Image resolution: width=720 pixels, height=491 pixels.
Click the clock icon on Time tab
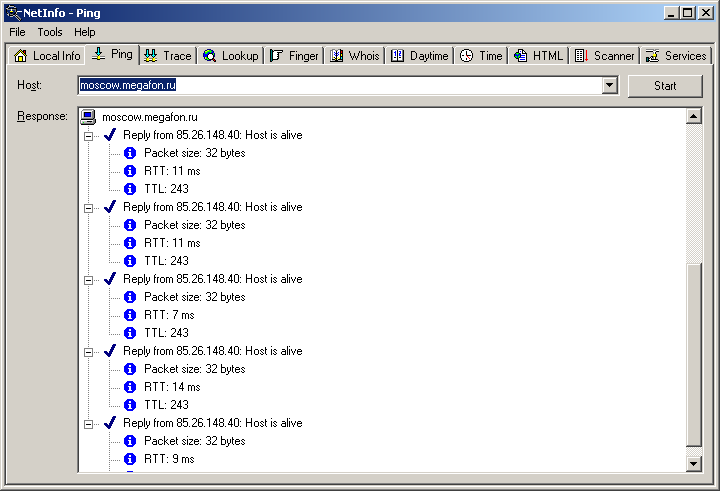467,56
